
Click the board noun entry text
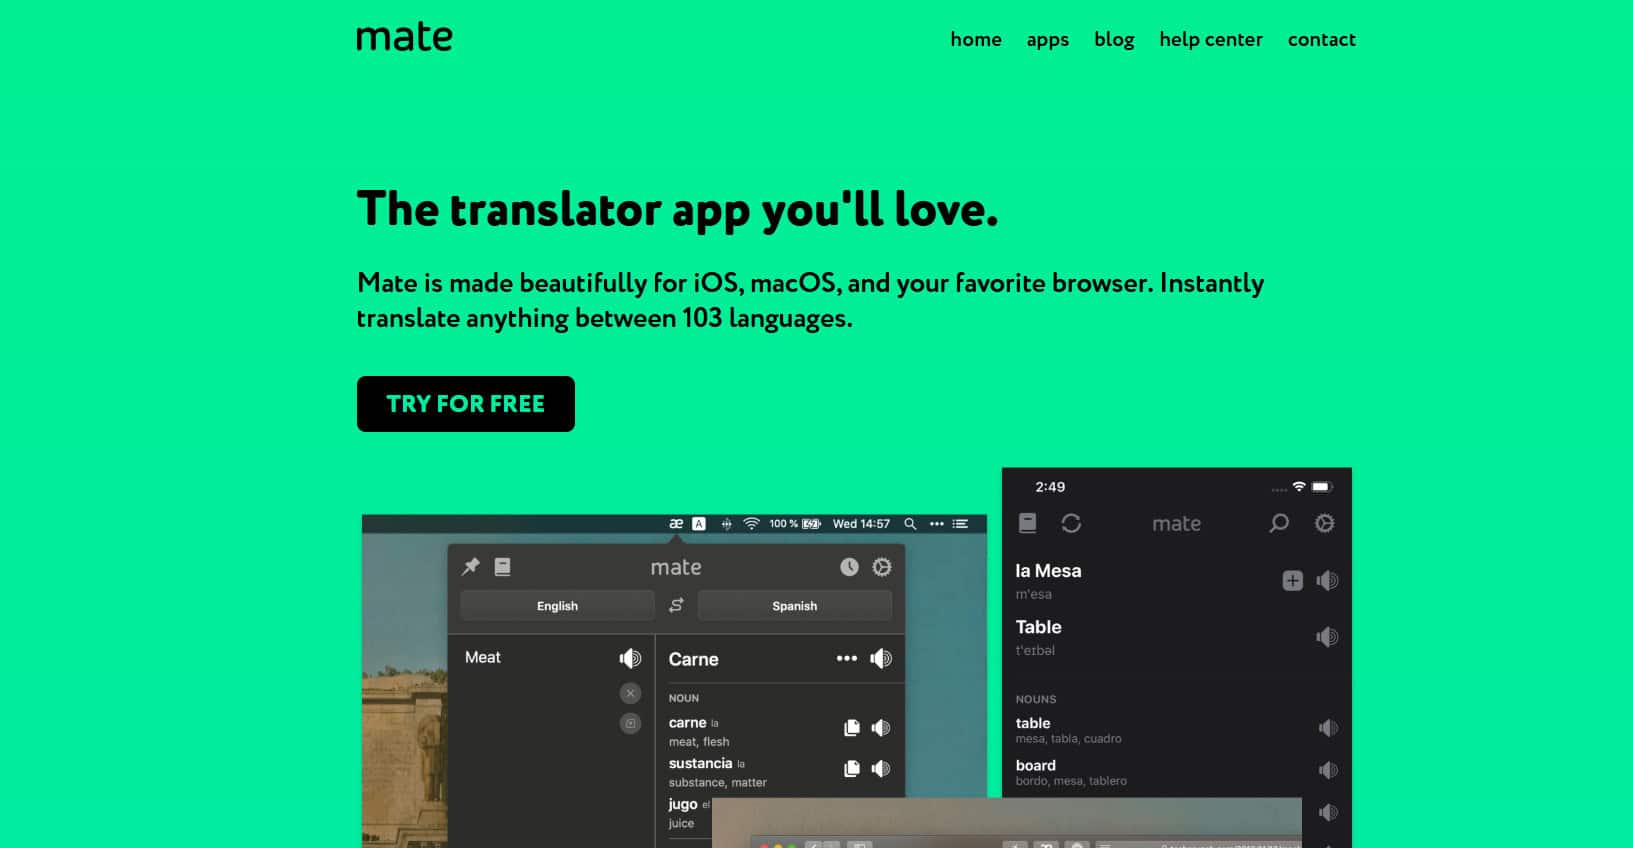(x=1036, y=765)
